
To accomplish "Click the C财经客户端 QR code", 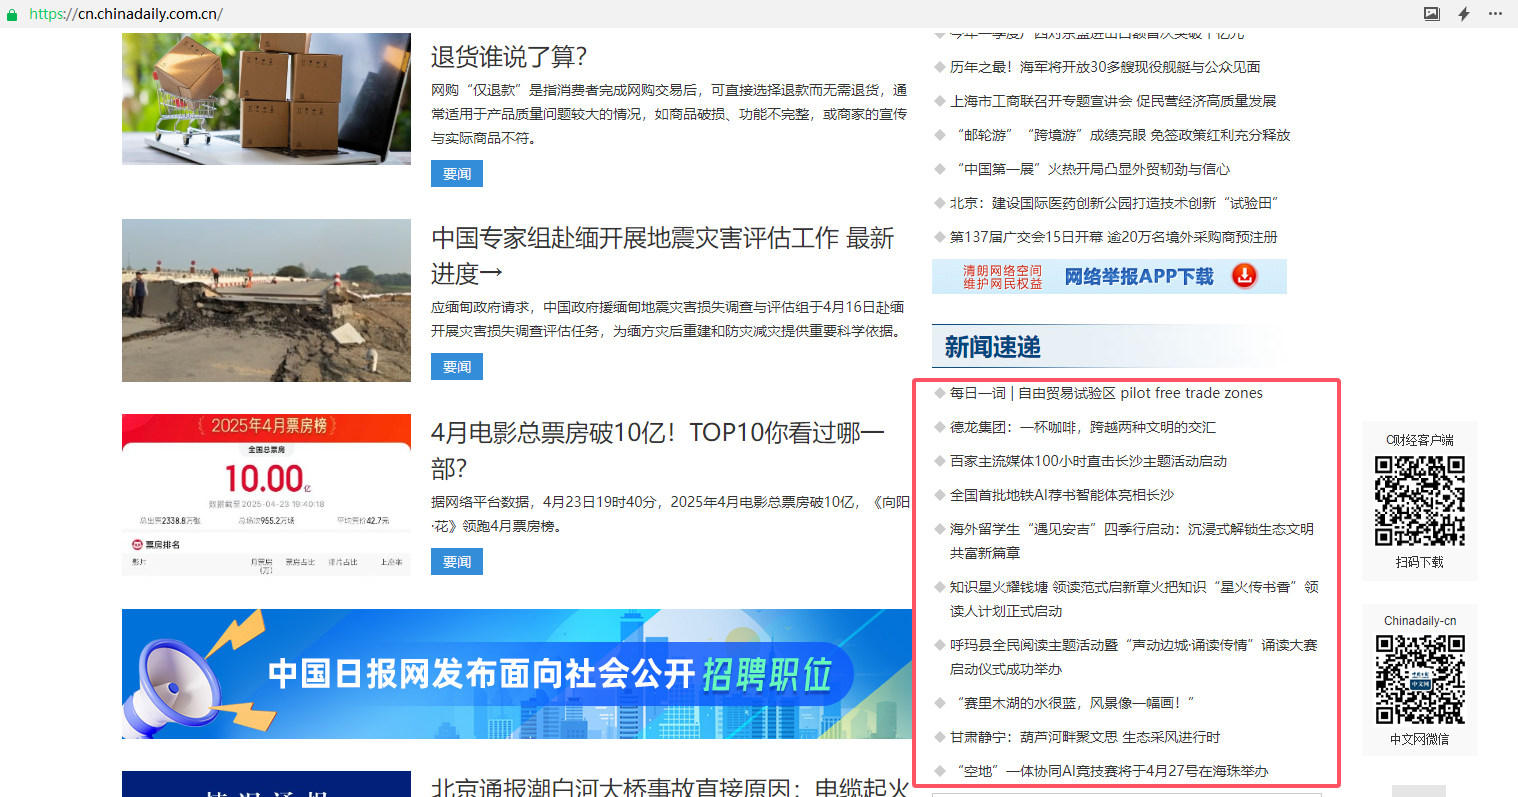I will (x=1419, y=501).
